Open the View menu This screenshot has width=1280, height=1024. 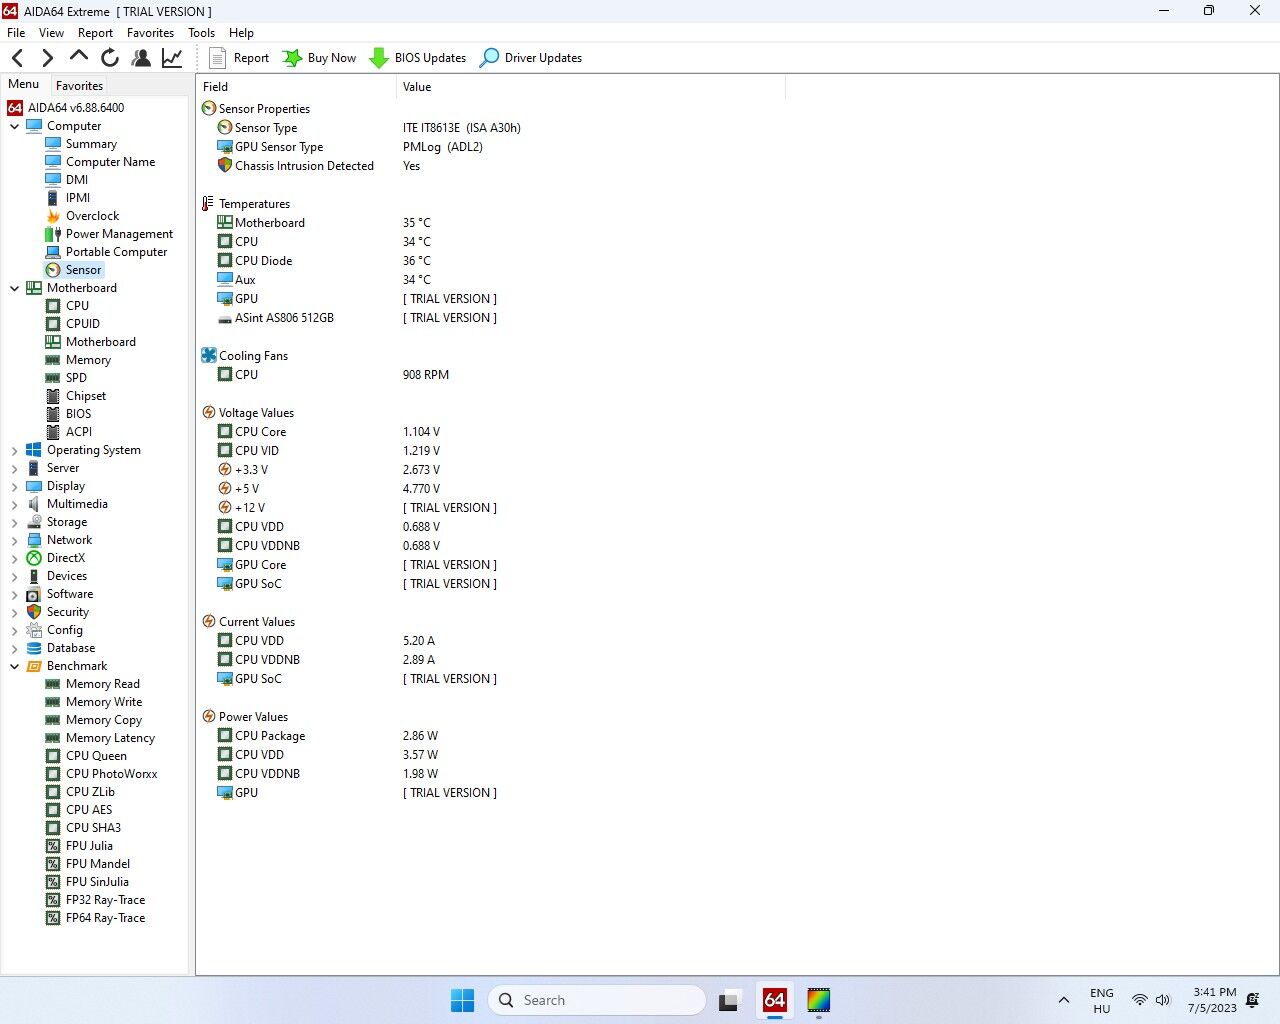point(51,33)
